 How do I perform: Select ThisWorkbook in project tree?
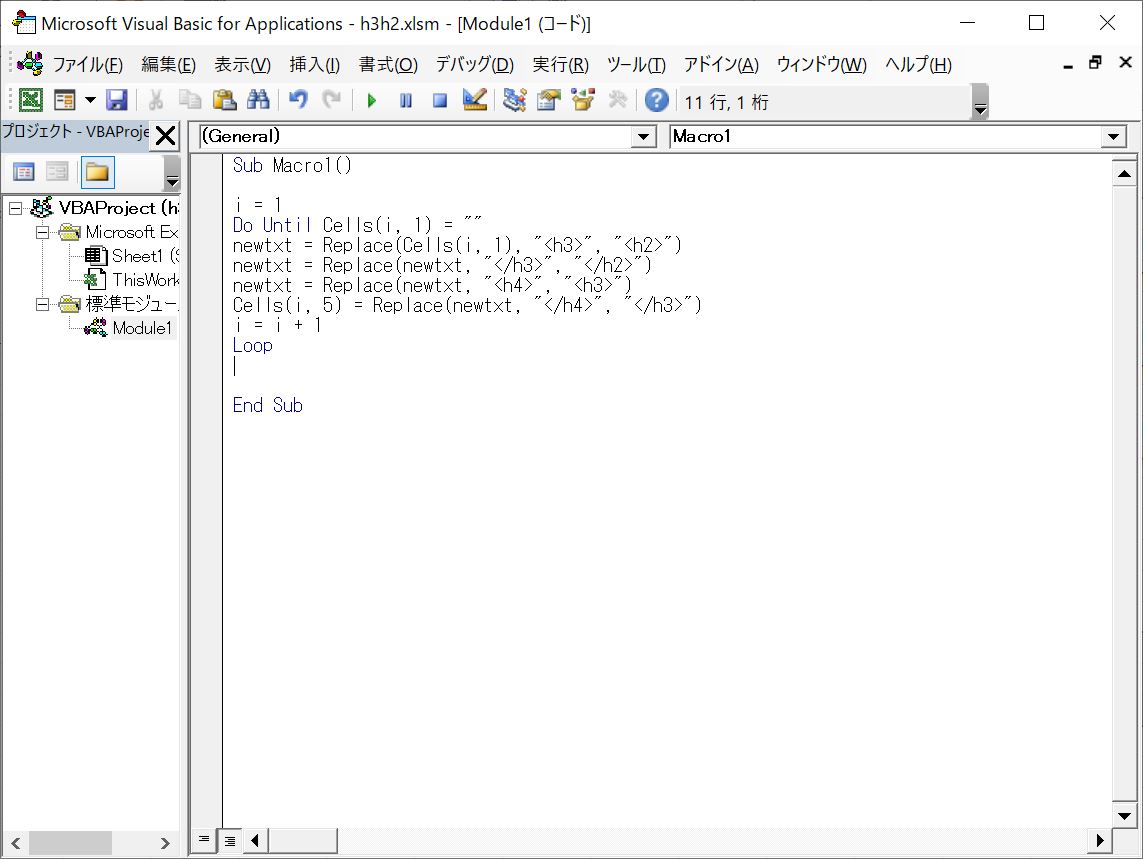(x=131, y=280)
